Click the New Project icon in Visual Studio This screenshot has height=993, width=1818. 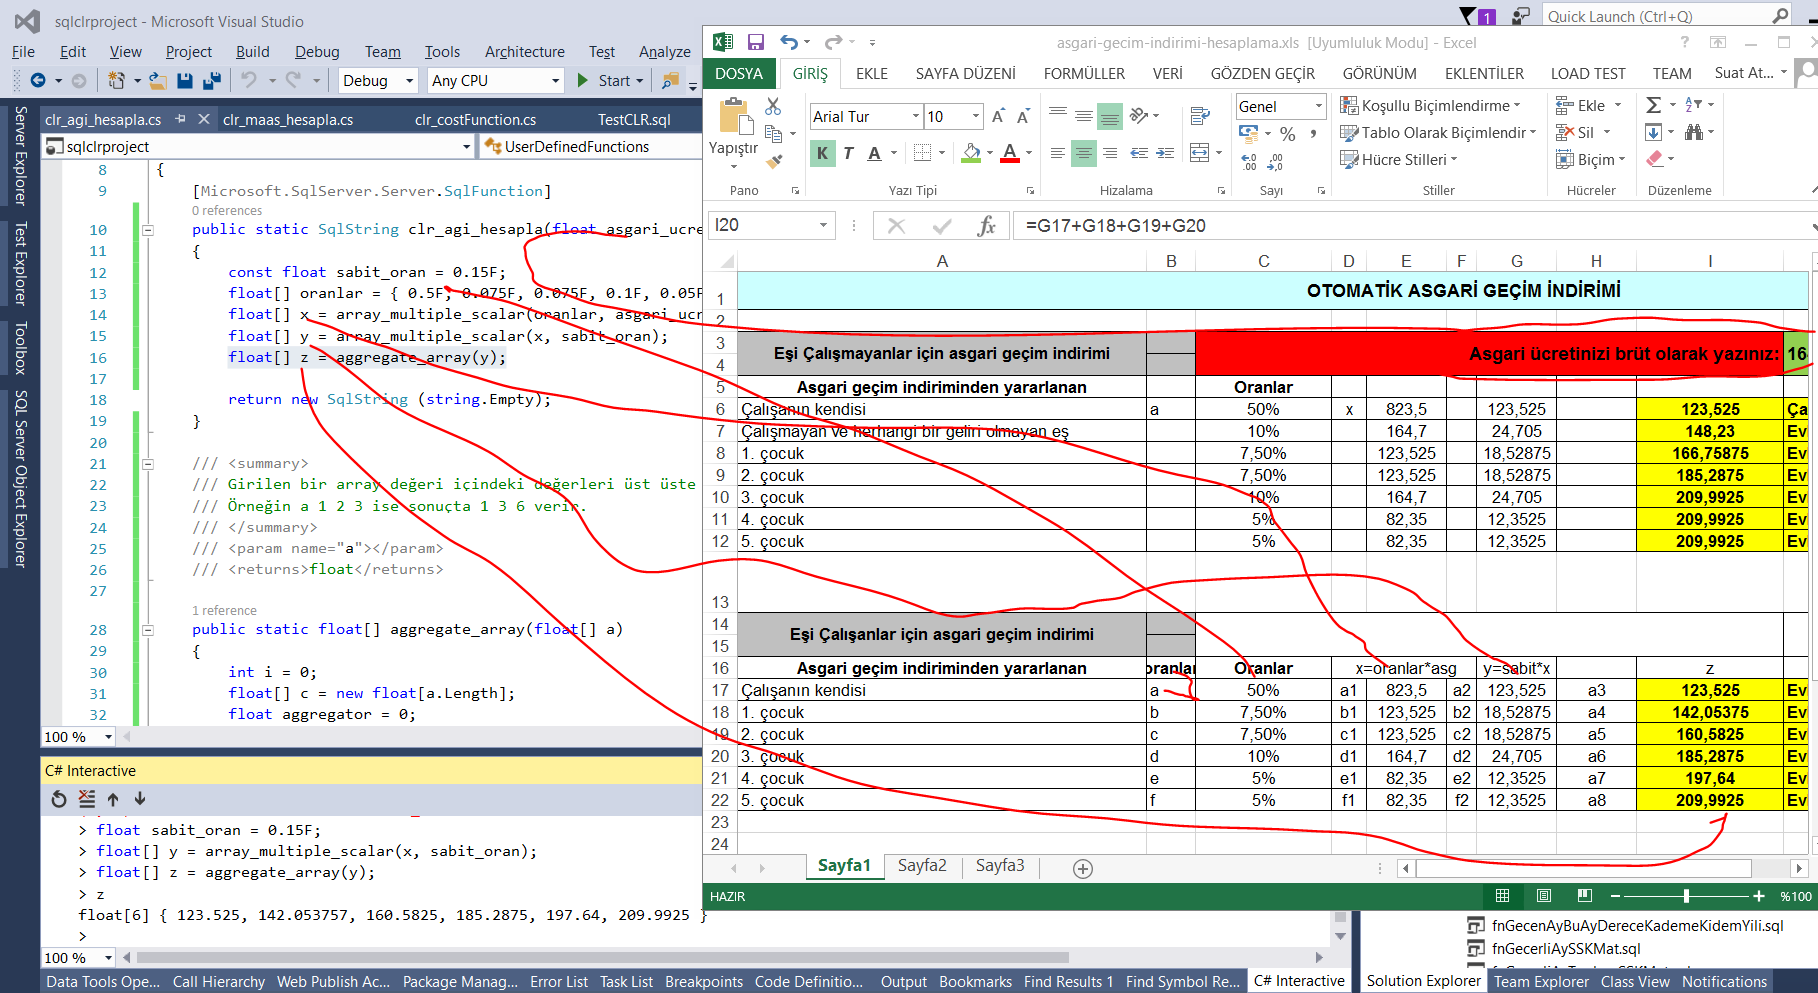point(117,80)
